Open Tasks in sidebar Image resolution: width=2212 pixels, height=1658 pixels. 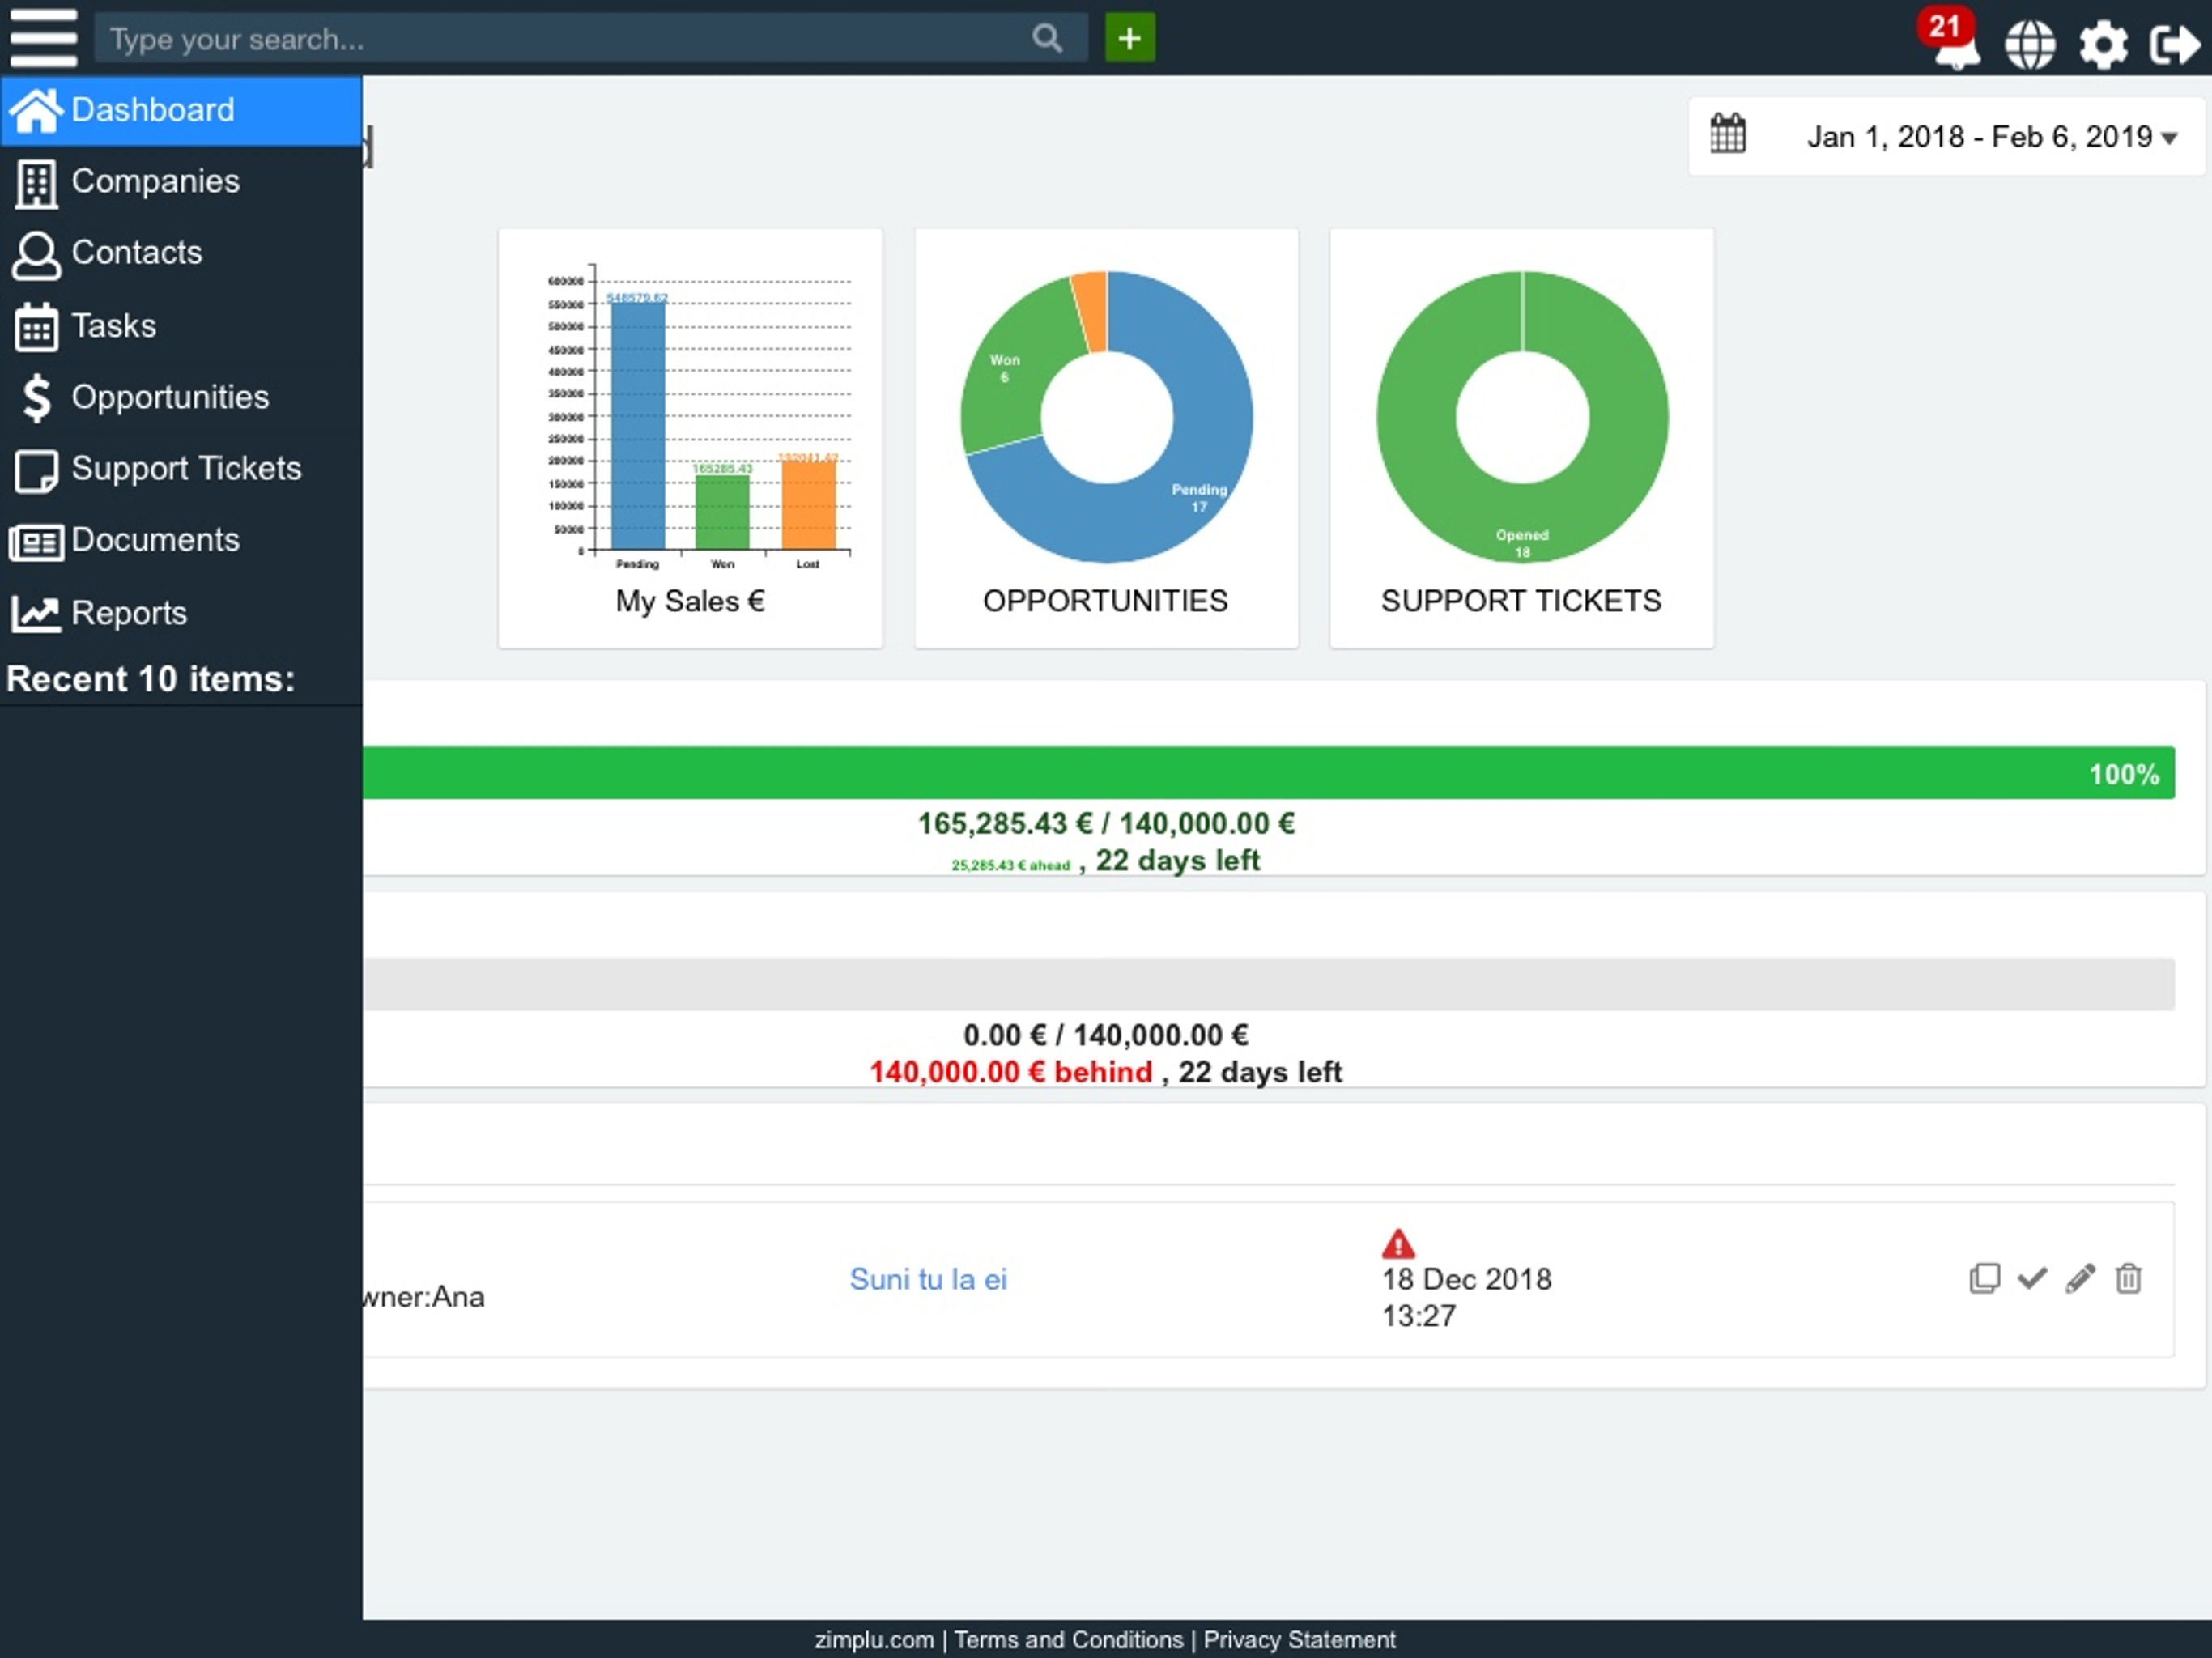(181, 326)
